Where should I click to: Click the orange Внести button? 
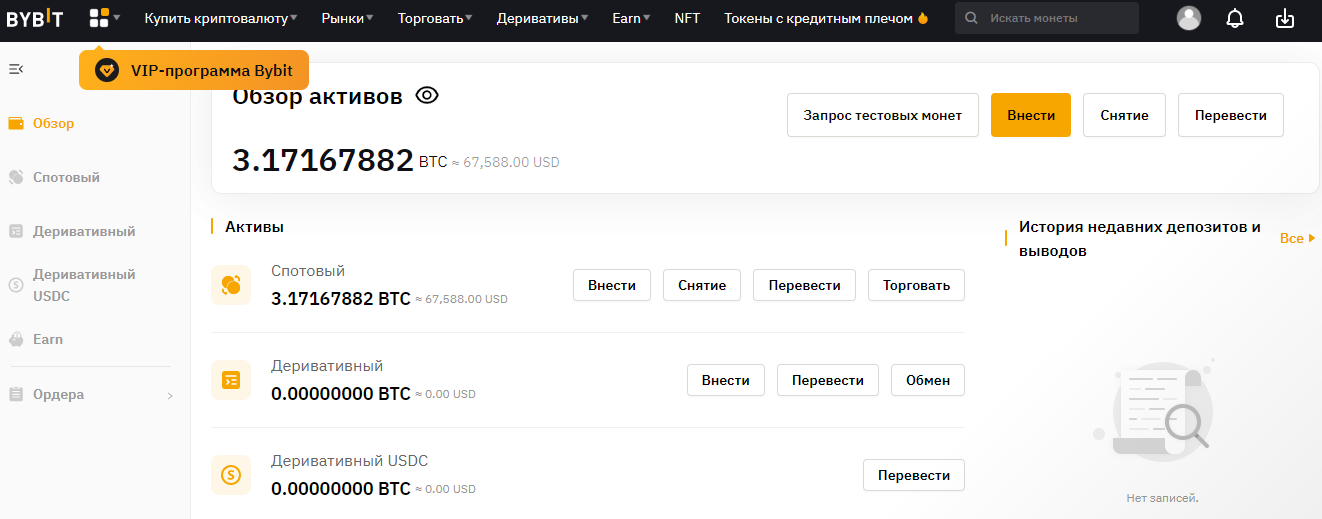(x=1031, y=115)
